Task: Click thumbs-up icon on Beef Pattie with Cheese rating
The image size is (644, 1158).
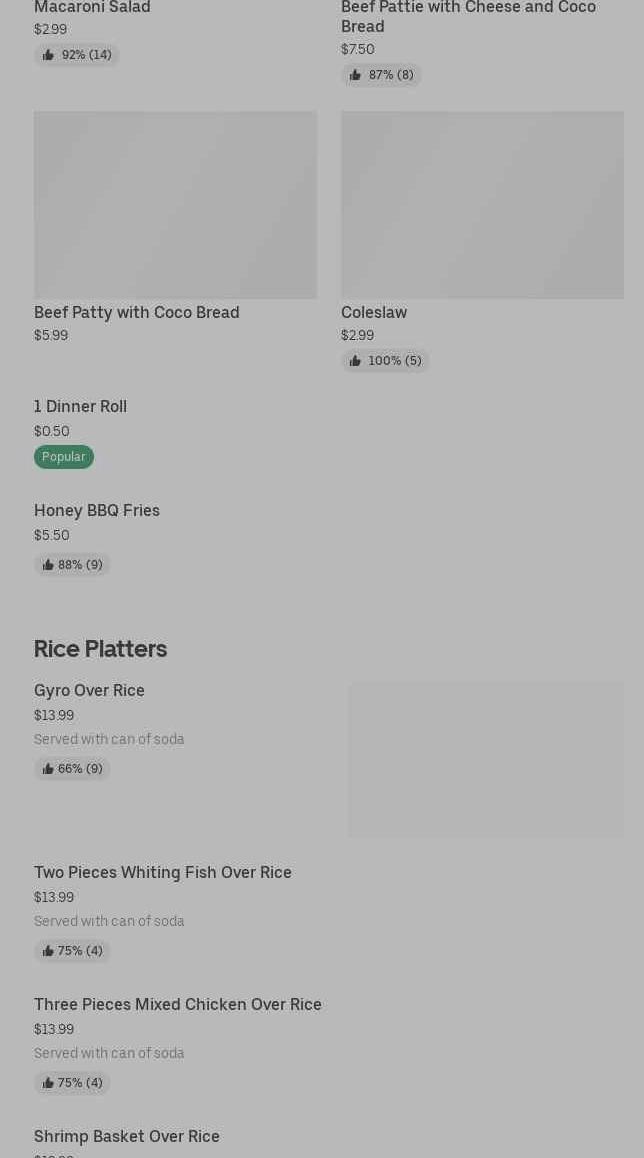Action: (x=355, y=75)
